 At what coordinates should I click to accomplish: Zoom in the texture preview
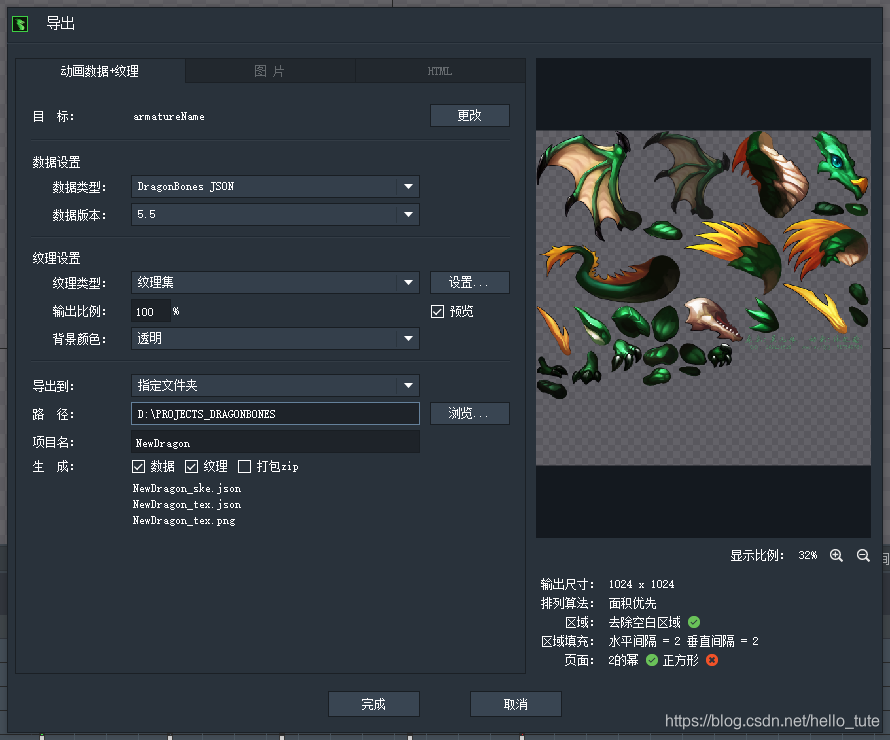coord(836,556)
